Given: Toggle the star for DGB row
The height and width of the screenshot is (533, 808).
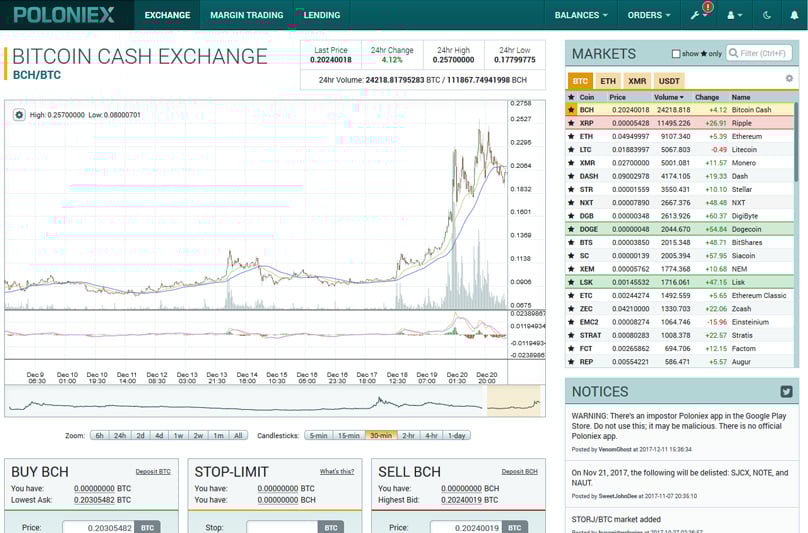Looking at the screenshot, I should [571, 216].
